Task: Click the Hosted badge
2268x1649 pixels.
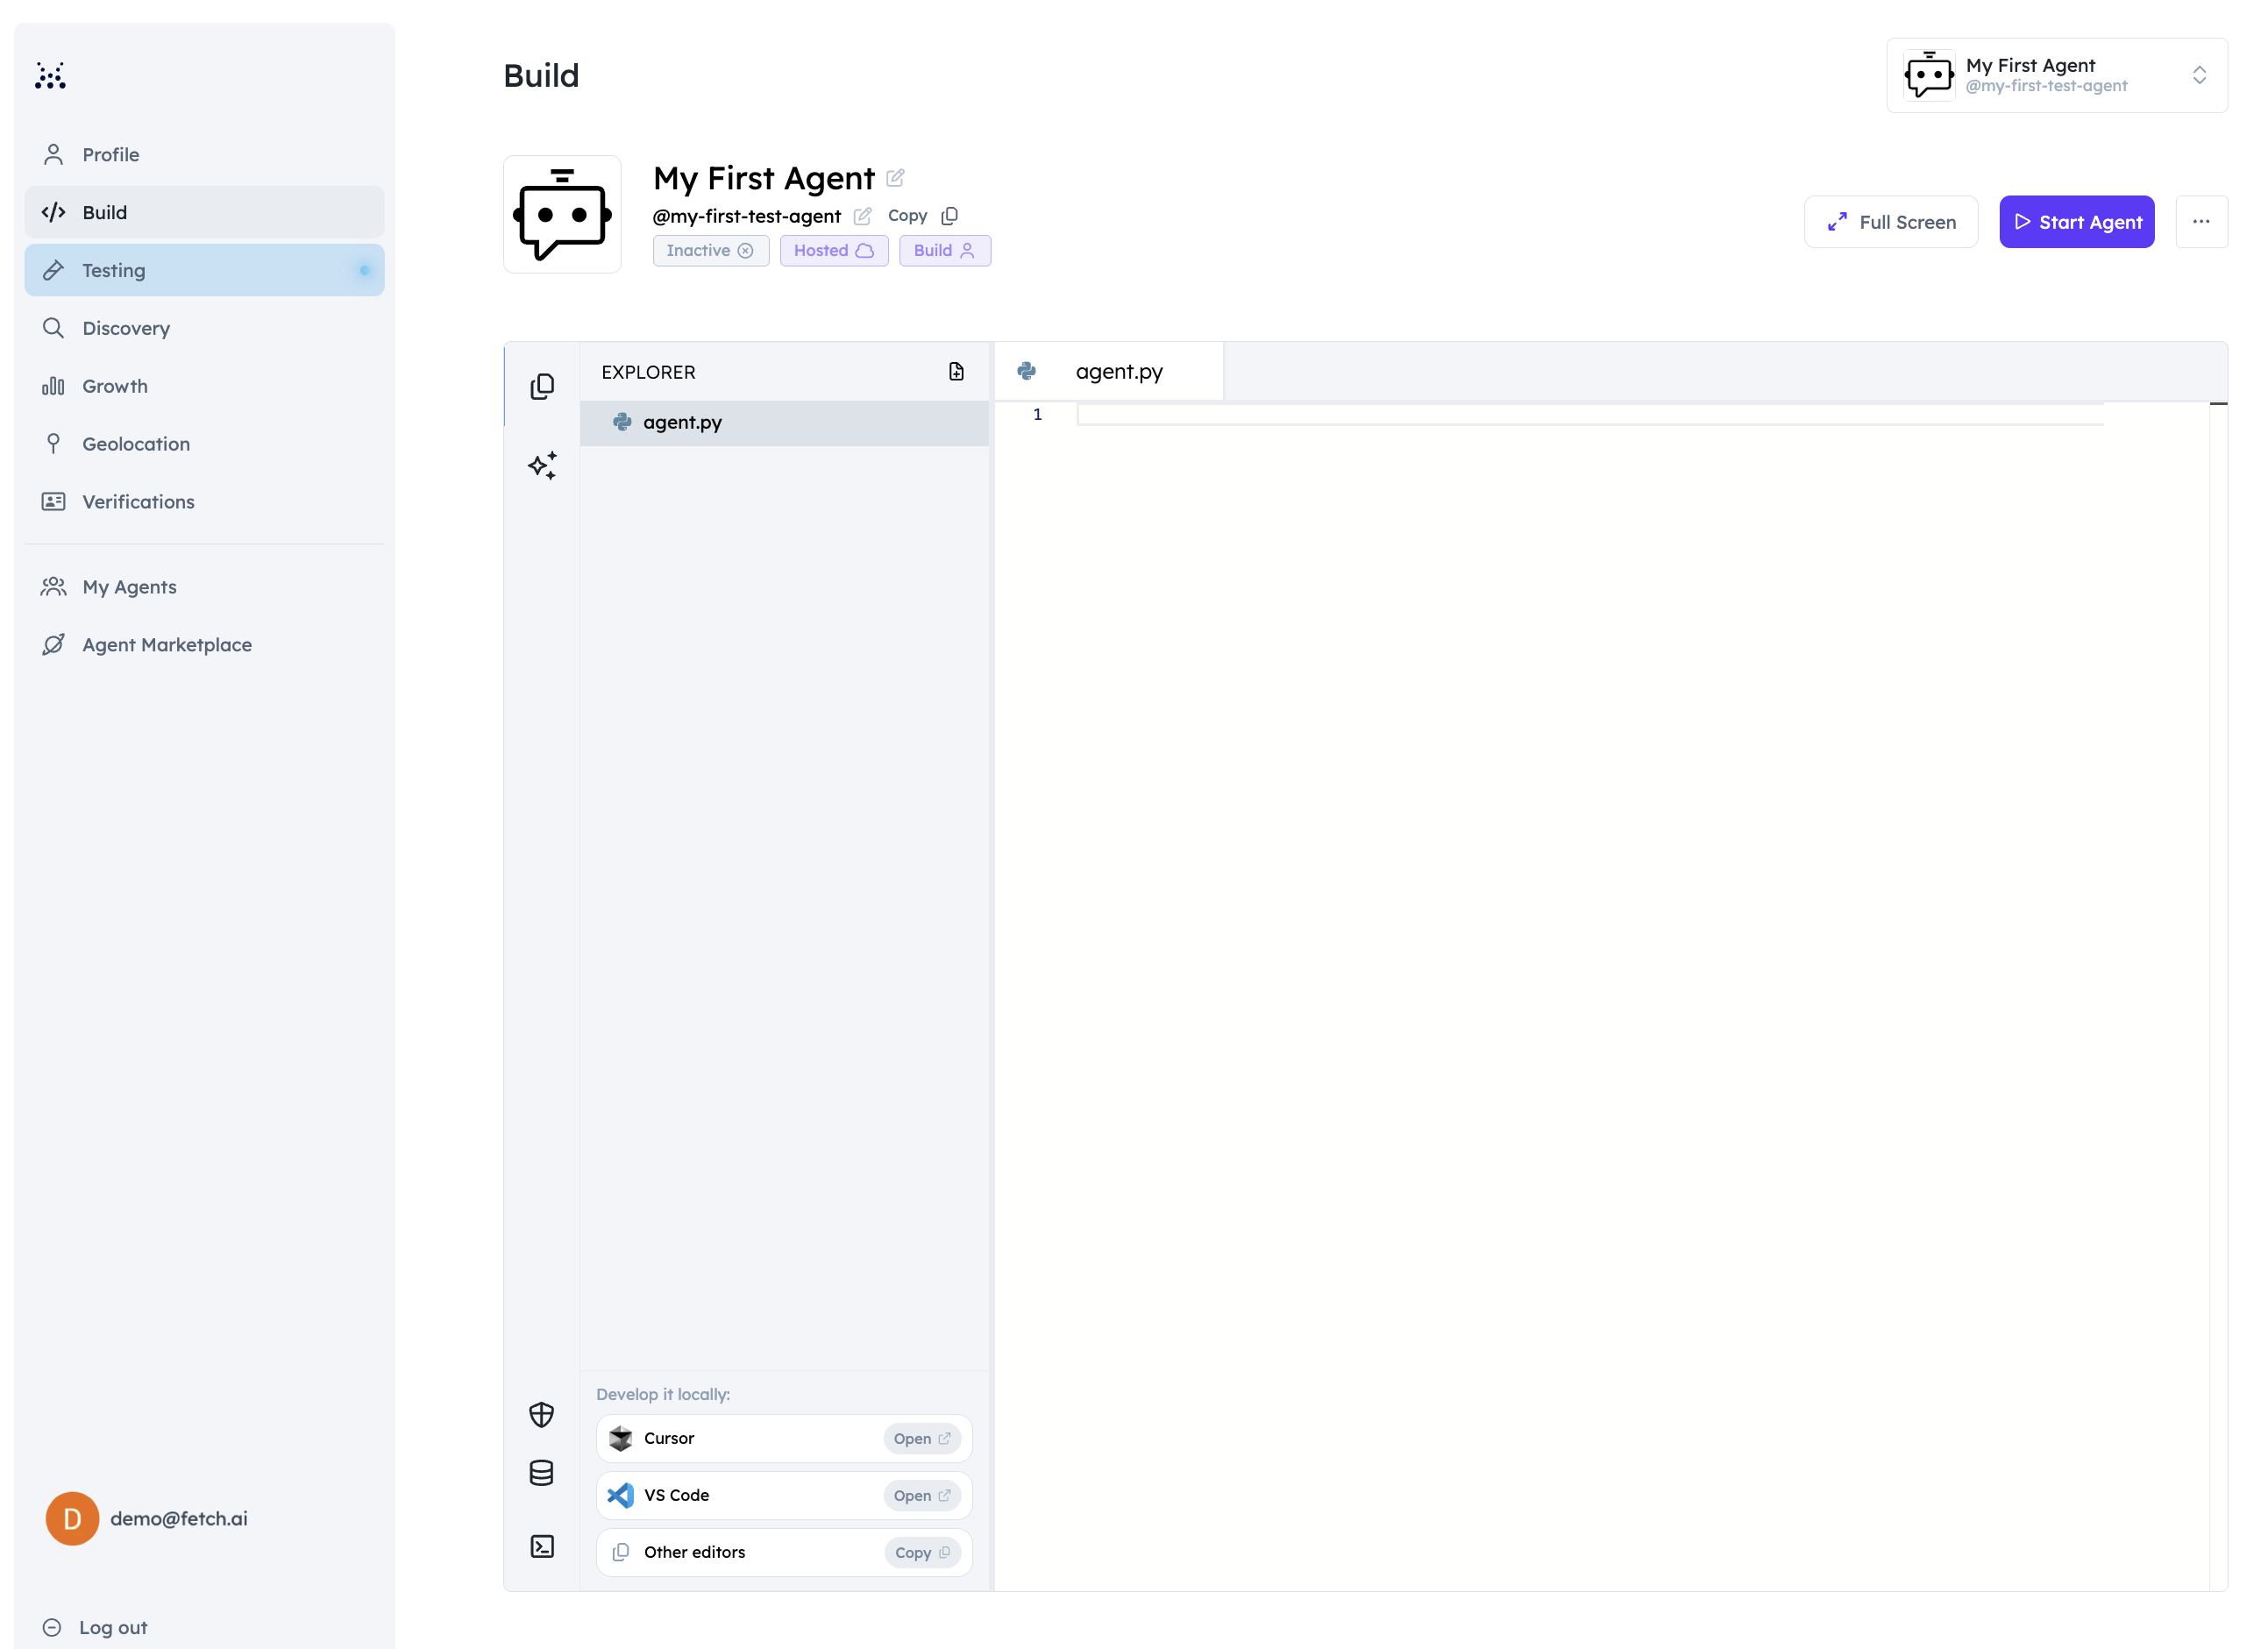Action: pos(834,251)
